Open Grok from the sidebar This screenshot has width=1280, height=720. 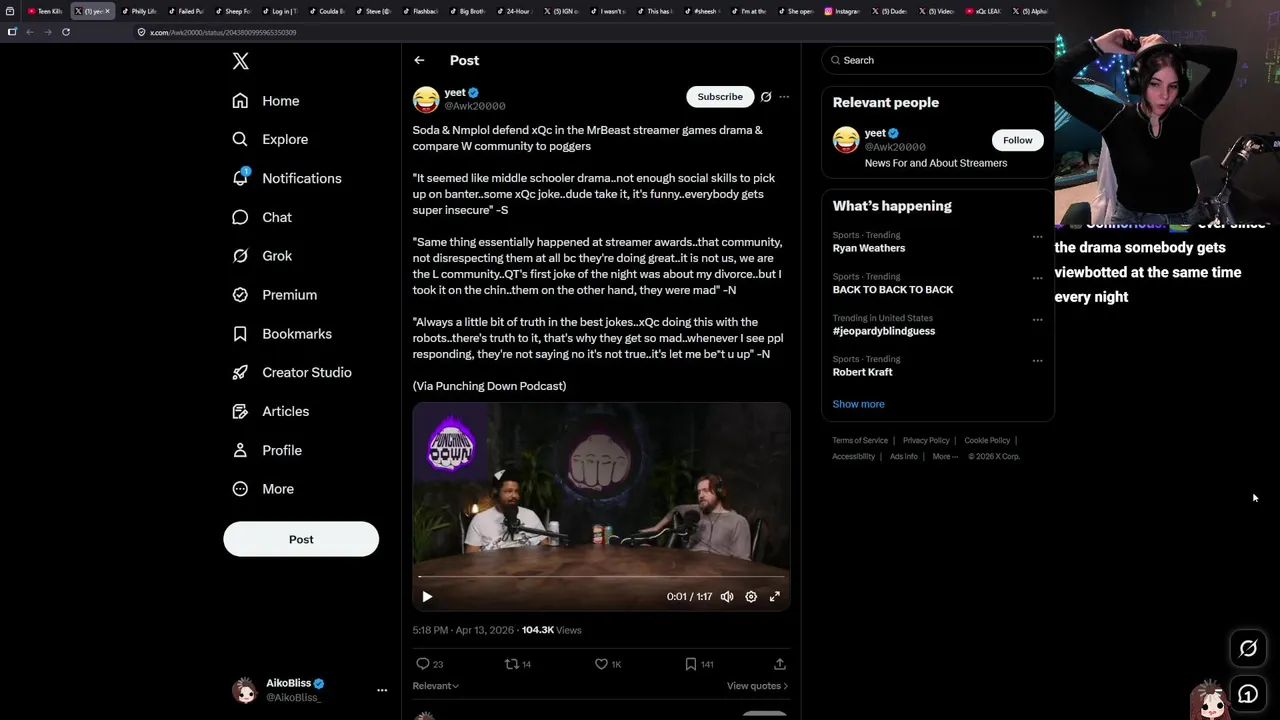pyautogui.click(x=262, y=256)
